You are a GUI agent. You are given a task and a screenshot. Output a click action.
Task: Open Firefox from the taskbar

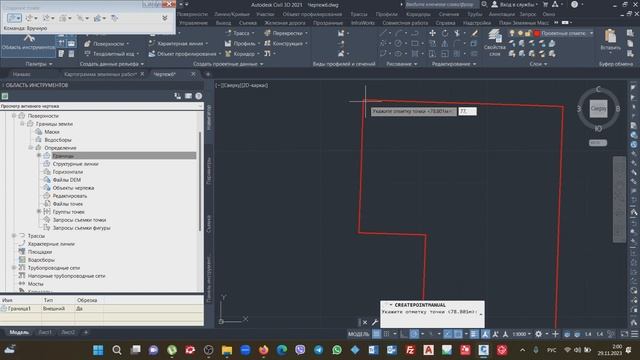click(263, 350)
